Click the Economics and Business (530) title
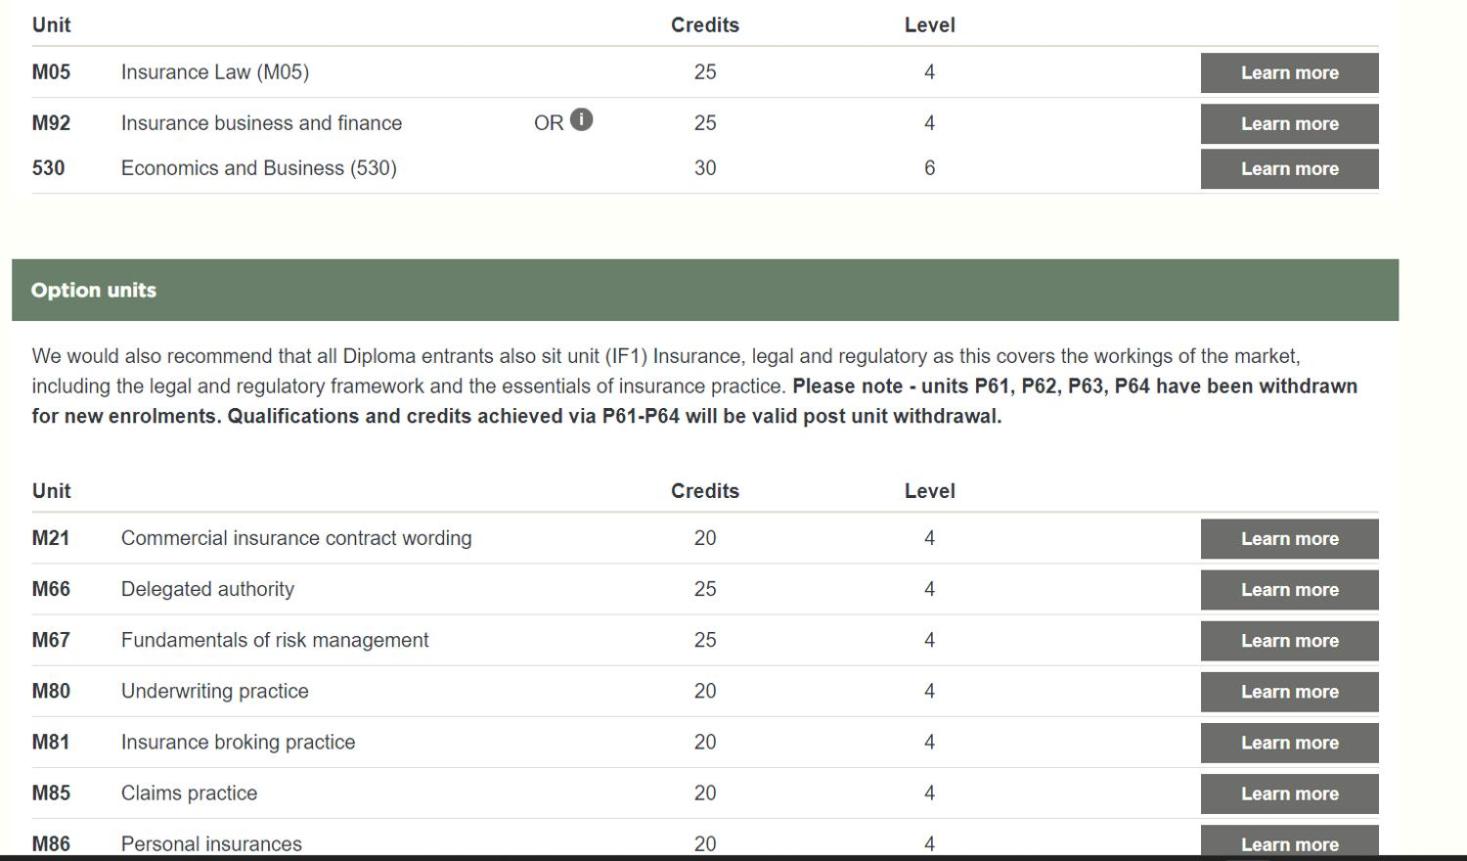Screen dimensions: 1467x861 (x=259, y=168)
